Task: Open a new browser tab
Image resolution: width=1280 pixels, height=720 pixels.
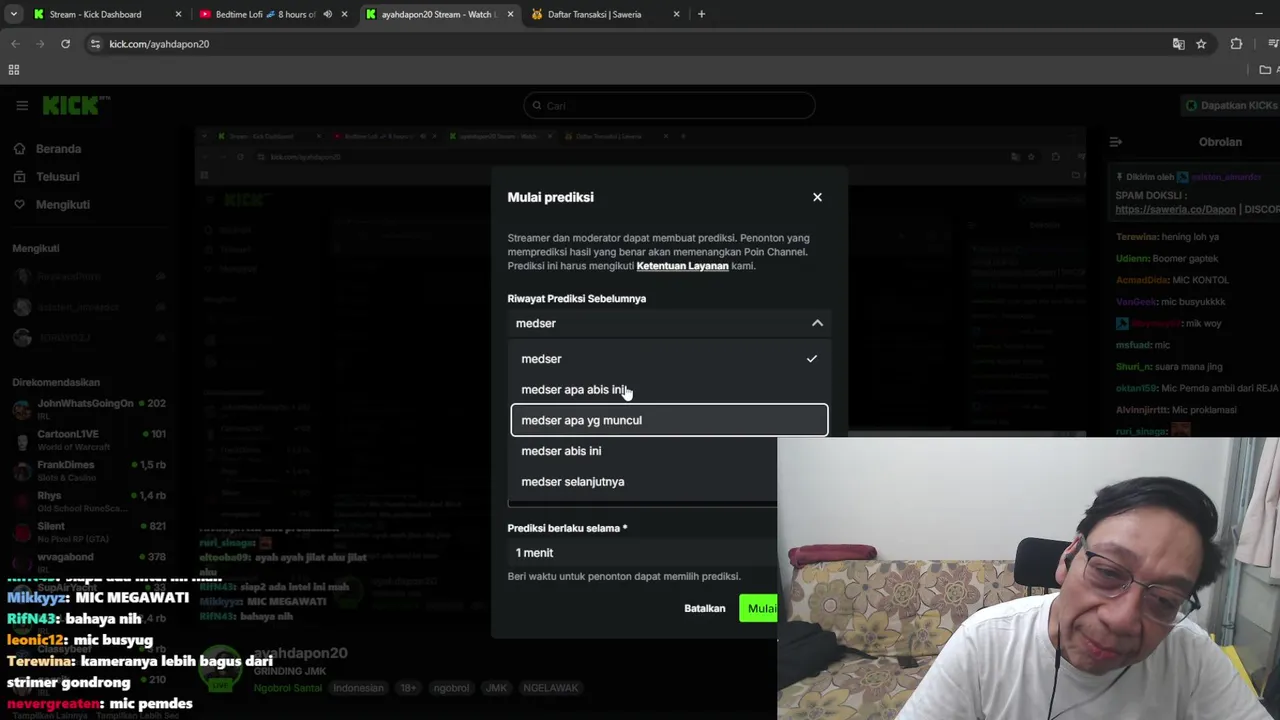Action: click(701, 14)
